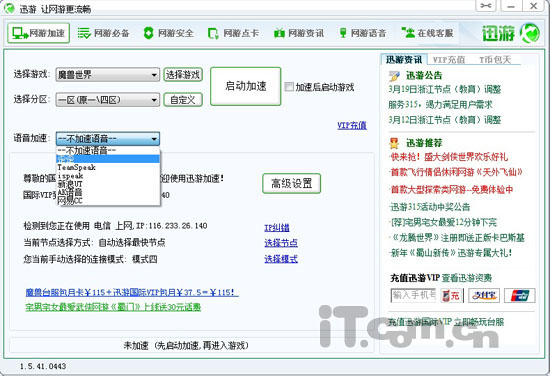Open 《天外飞仙》 recommendation
The image size is (550, 376).
tap(456, 172)
